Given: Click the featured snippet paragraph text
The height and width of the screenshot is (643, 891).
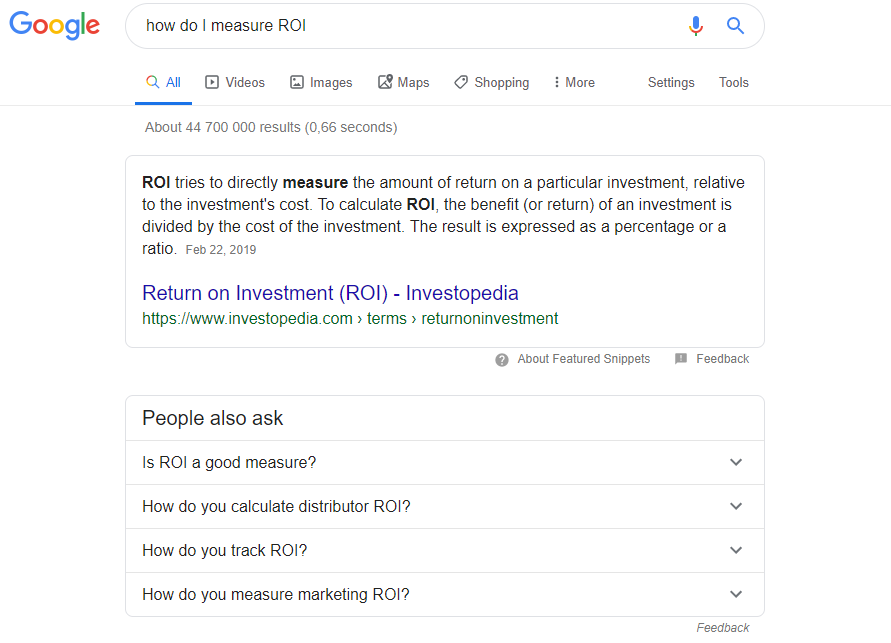Looking at the screenshot, I should tap(444, 215).
